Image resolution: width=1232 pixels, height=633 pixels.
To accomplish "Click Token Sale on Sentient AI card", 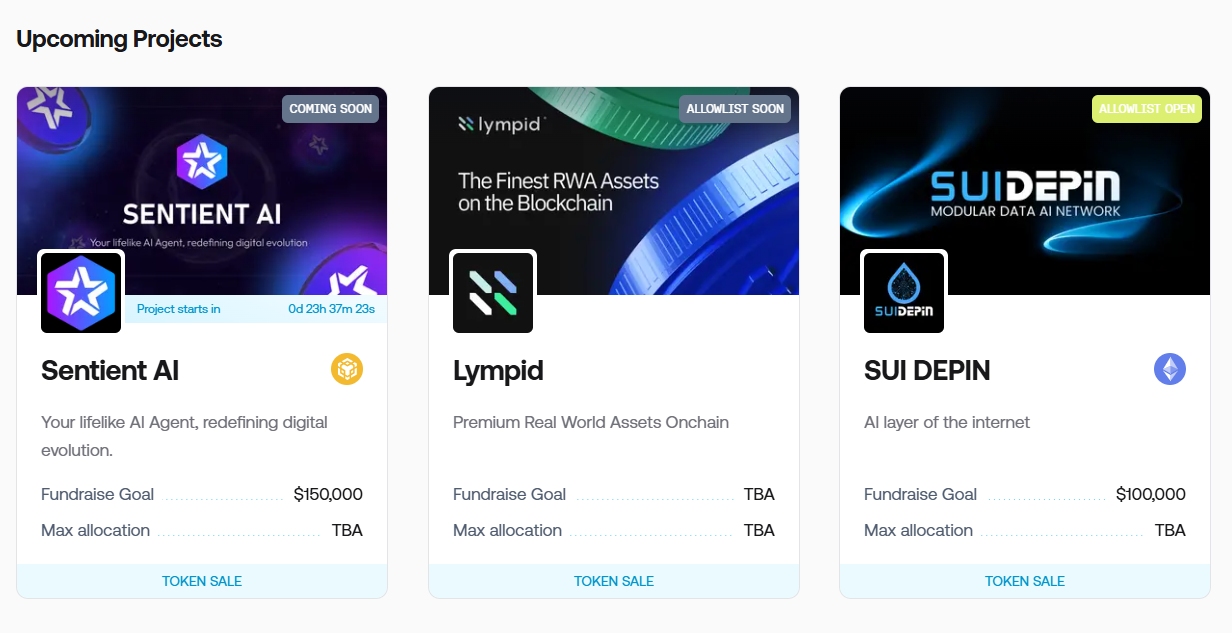I will click(202, 581).
